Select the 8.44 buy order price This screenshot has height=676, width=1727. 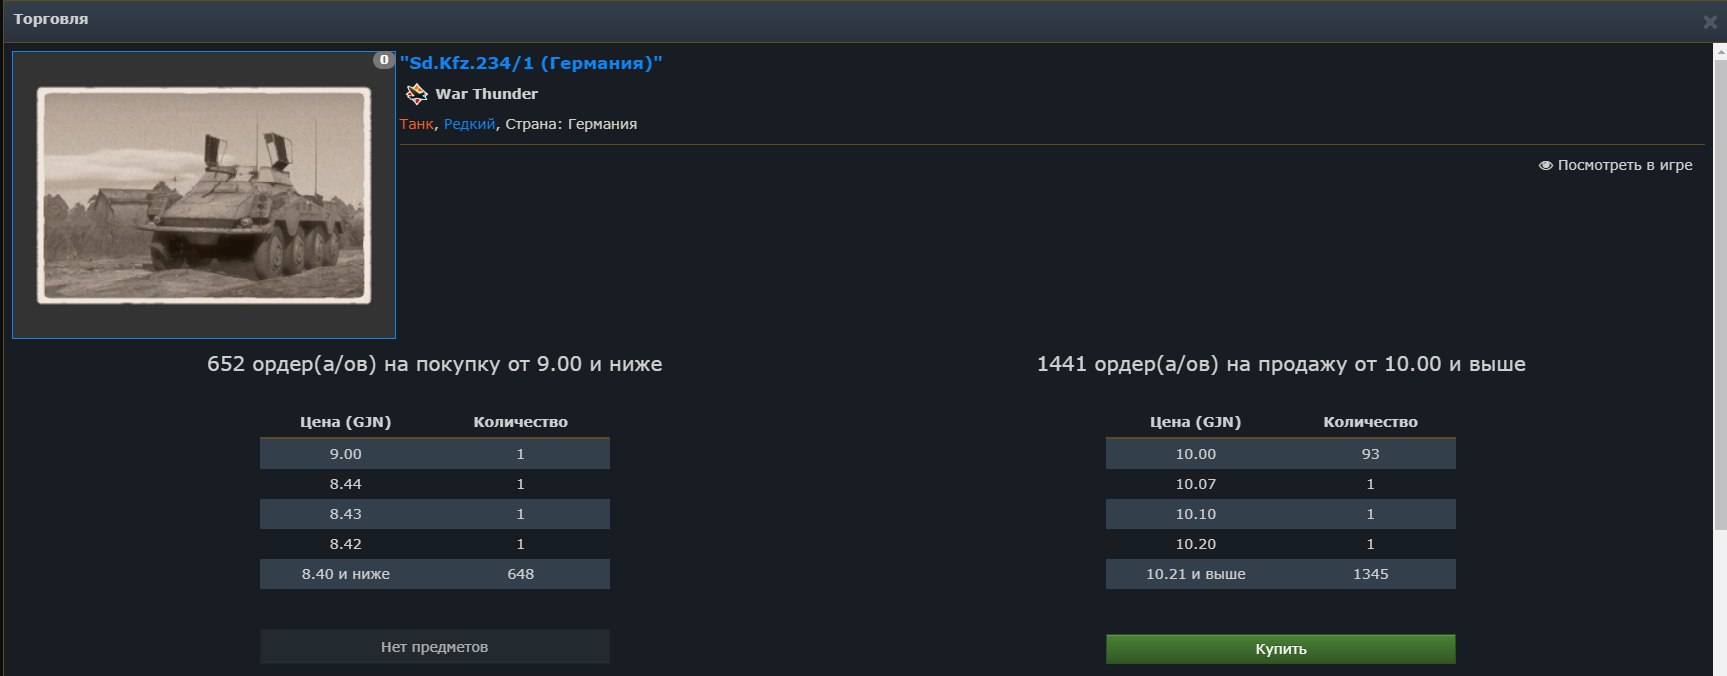tap(346, 484)
